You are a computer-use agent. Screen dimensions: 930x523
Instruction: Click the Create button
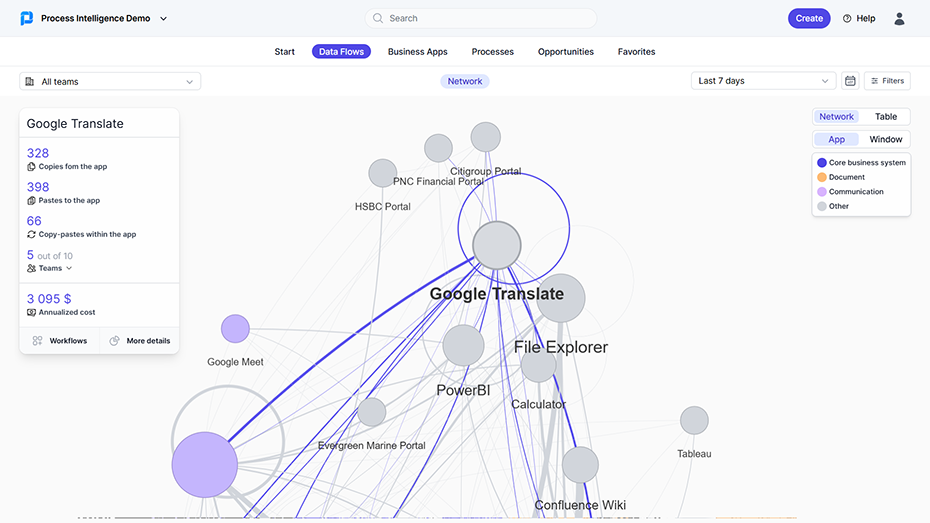coord(809,18)
